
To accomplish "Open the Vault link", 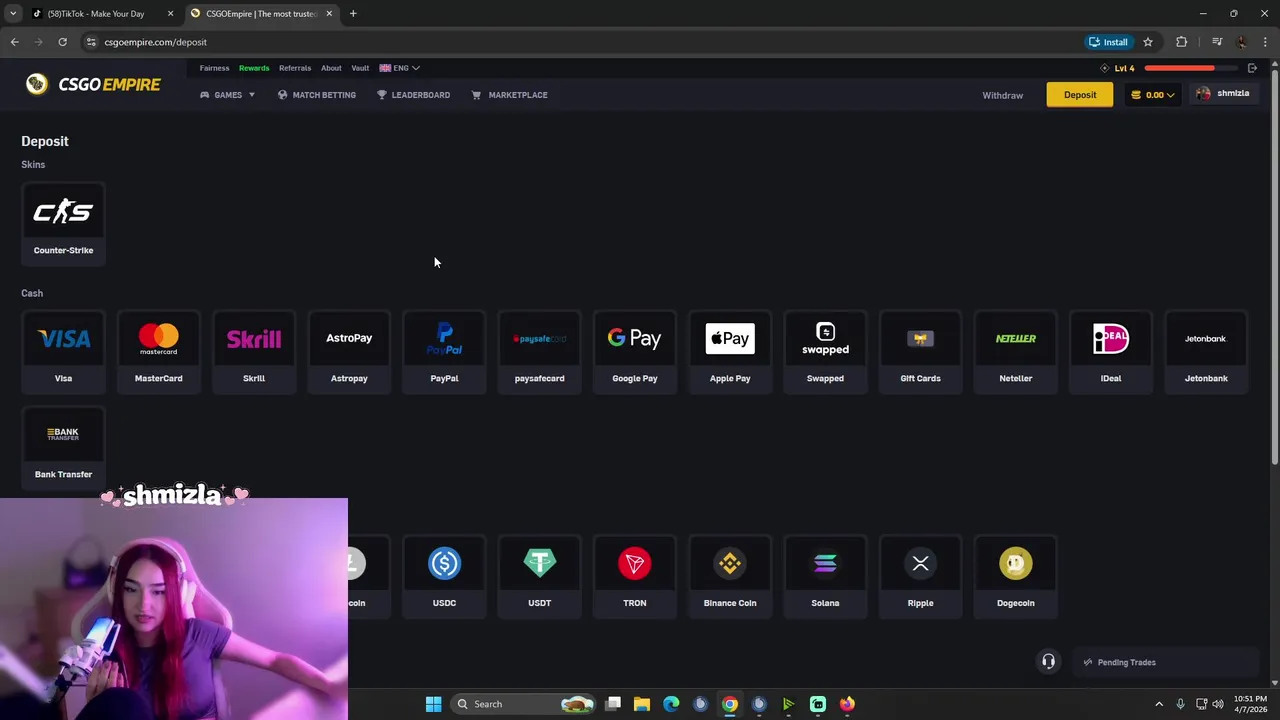I will click(360, 68).
